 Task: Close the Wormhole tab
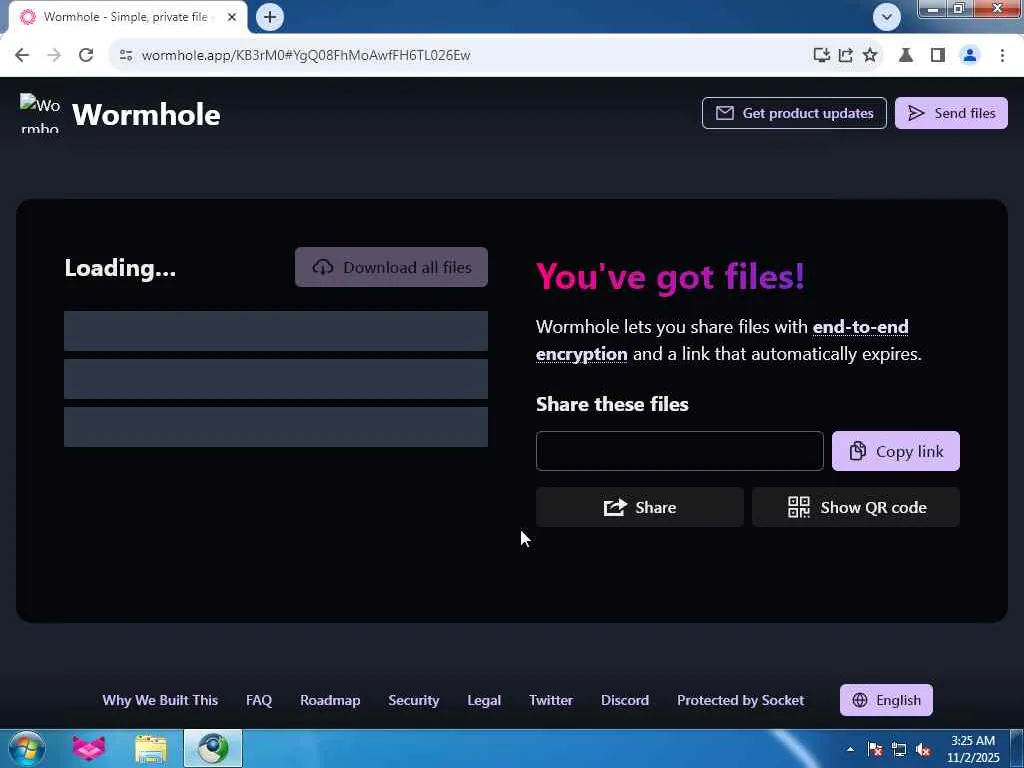click(x=232, y=17)
